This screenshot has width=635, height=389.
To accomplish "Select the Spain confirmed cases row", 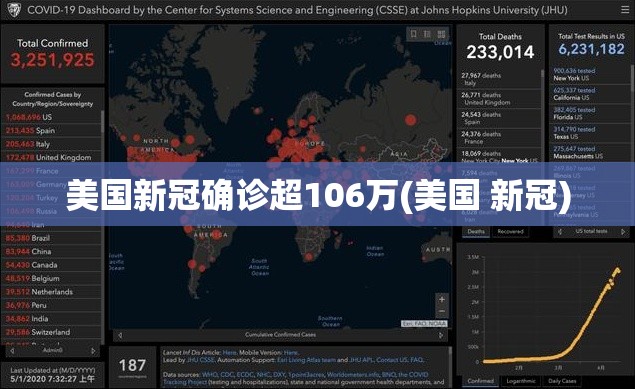I will click(x=52, y=130).
